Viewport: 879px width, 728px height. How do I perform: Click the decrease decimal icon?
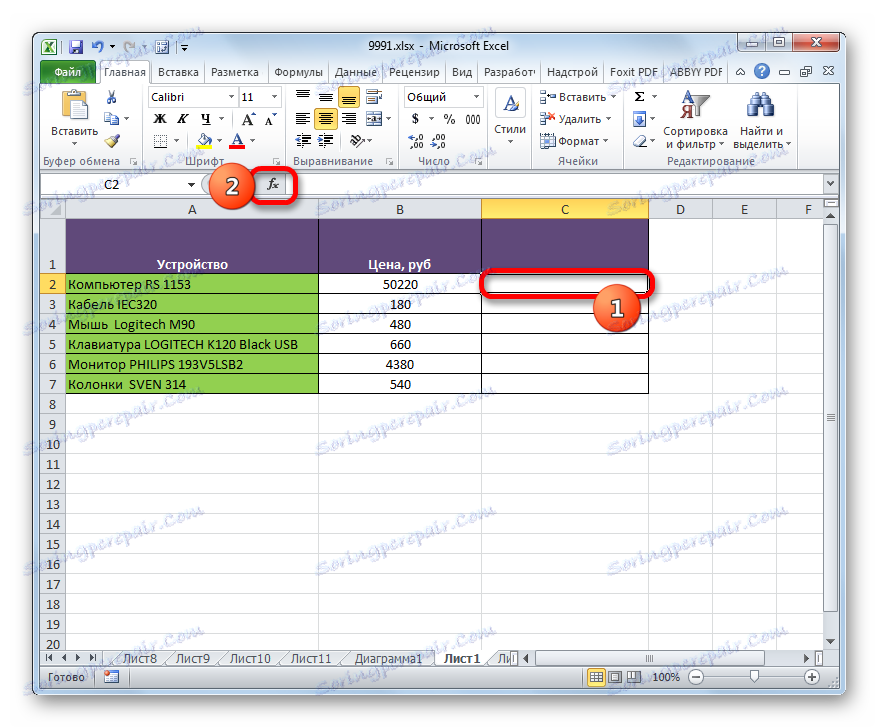[438, 141]
